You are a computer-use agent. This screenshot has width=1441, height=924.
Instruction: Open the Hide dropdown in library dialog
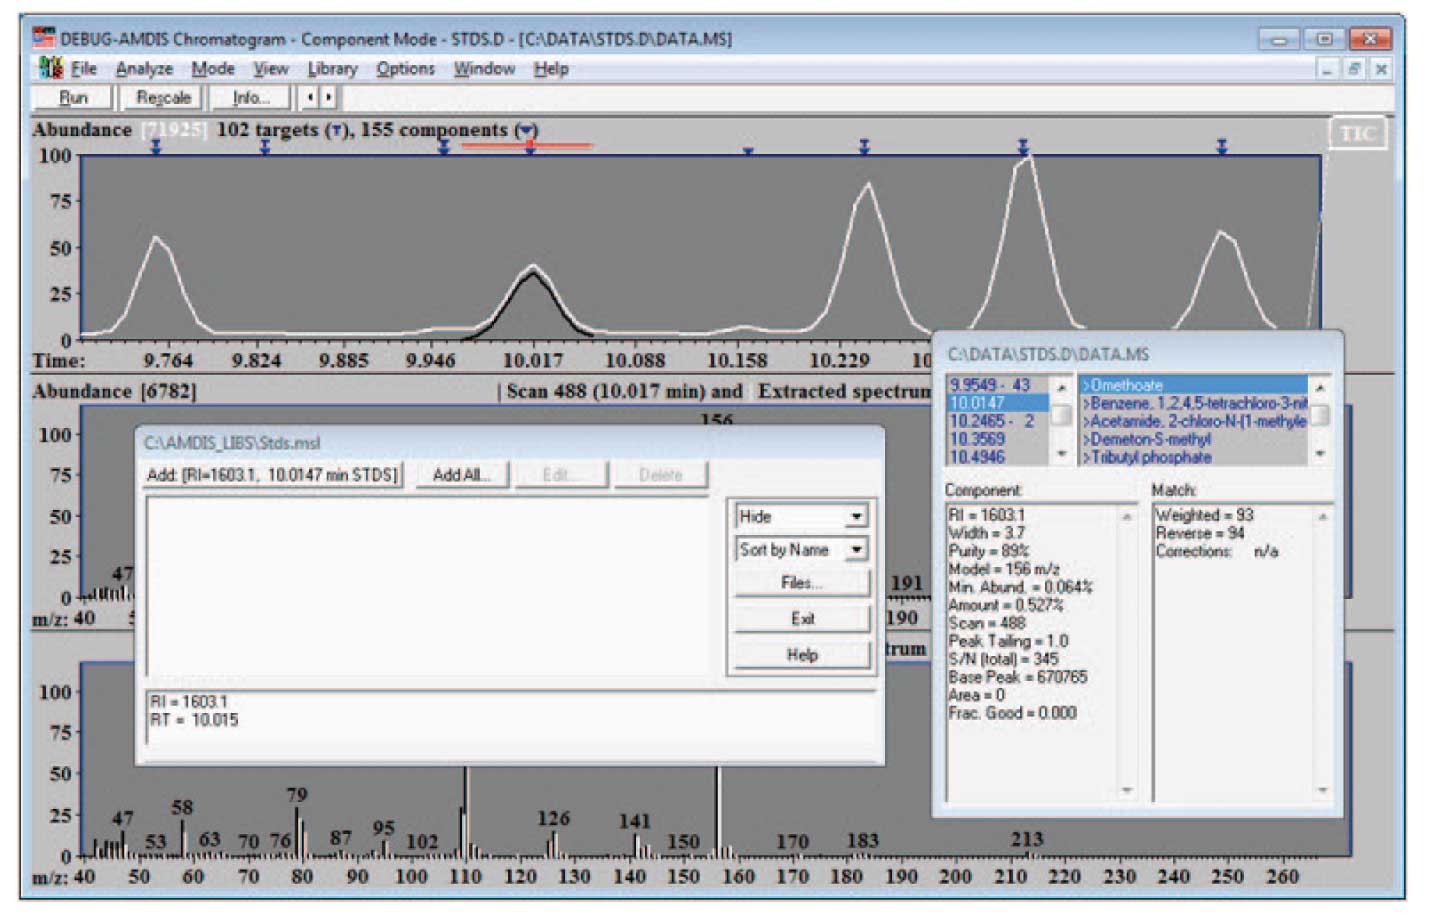(856, 517)
